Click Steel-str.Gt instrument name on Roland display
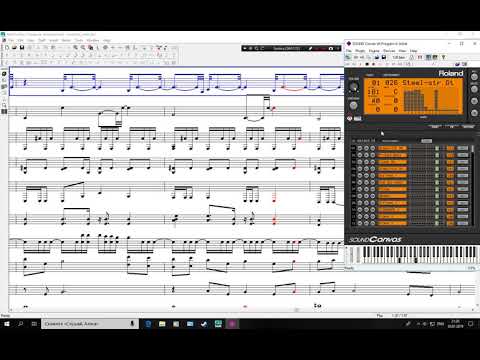The image size is (480, 360). pyautogui.click(x=427, y=83)
